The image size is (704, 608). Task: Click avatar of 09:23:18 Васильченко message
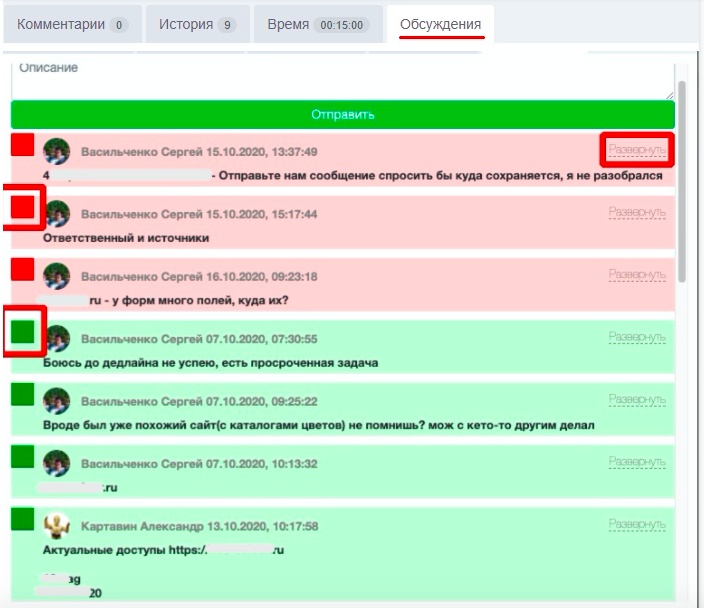[57, 275]
